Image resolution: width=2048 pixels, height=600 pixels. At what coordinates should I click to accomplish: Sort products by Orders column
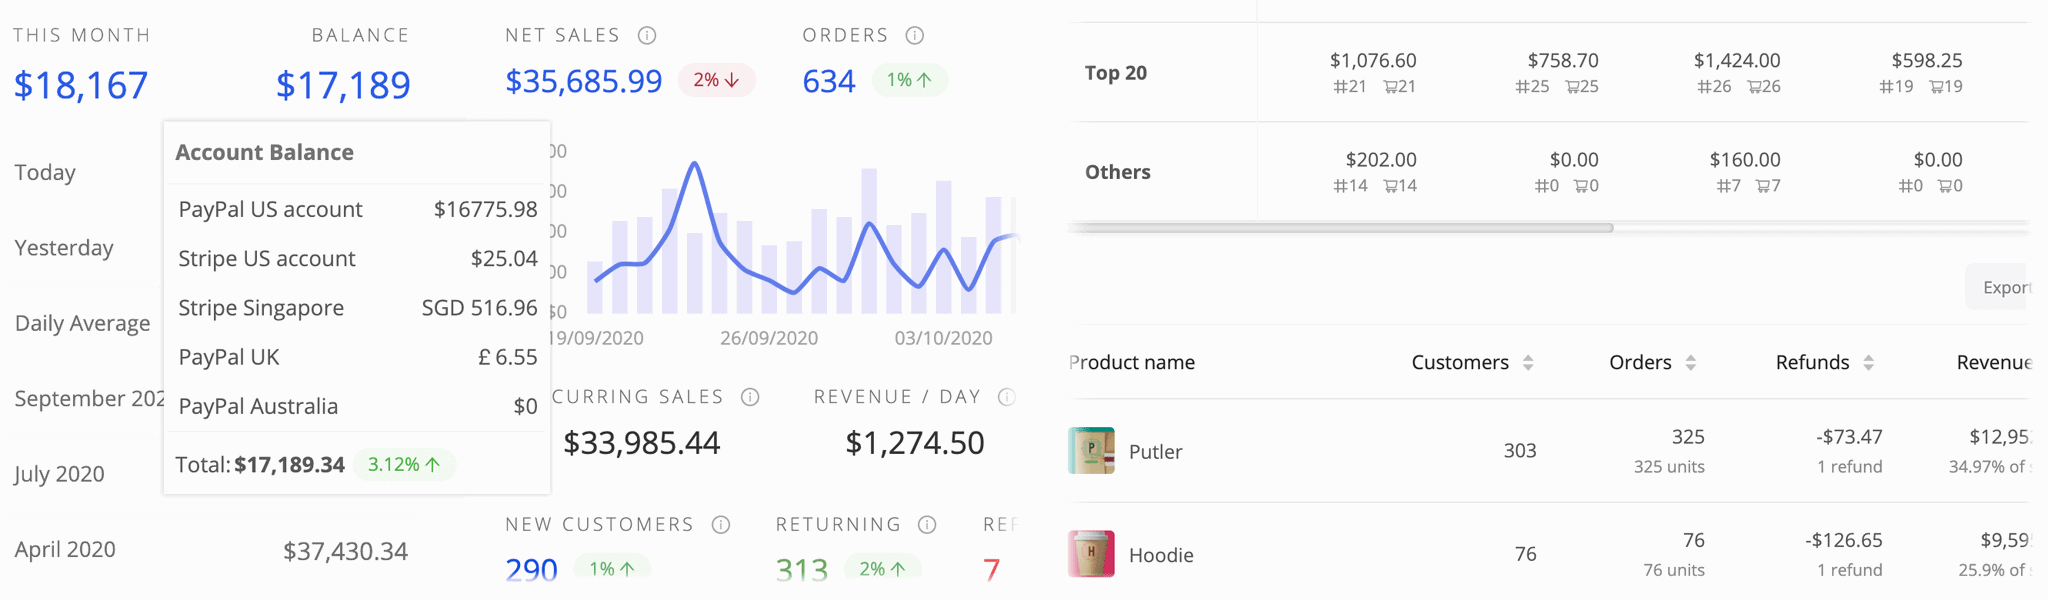pyautogui.click(x=1690, y=363)
